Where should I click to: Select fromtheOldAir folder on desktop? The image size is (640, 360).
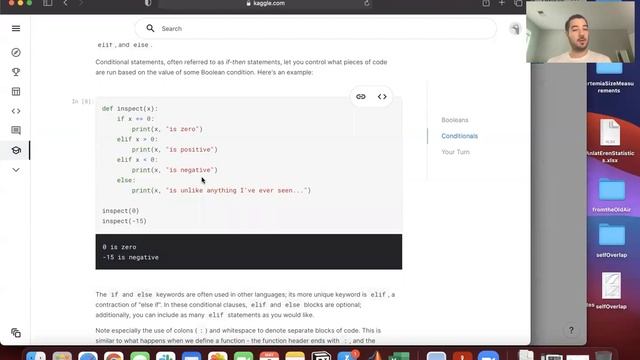(611, 195)
